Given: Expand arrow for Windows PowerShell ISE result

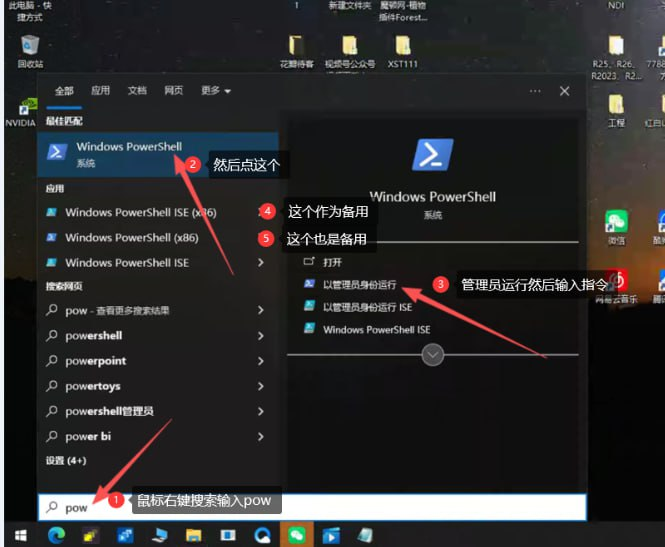Looking at the screenshot, I should 261,263.
